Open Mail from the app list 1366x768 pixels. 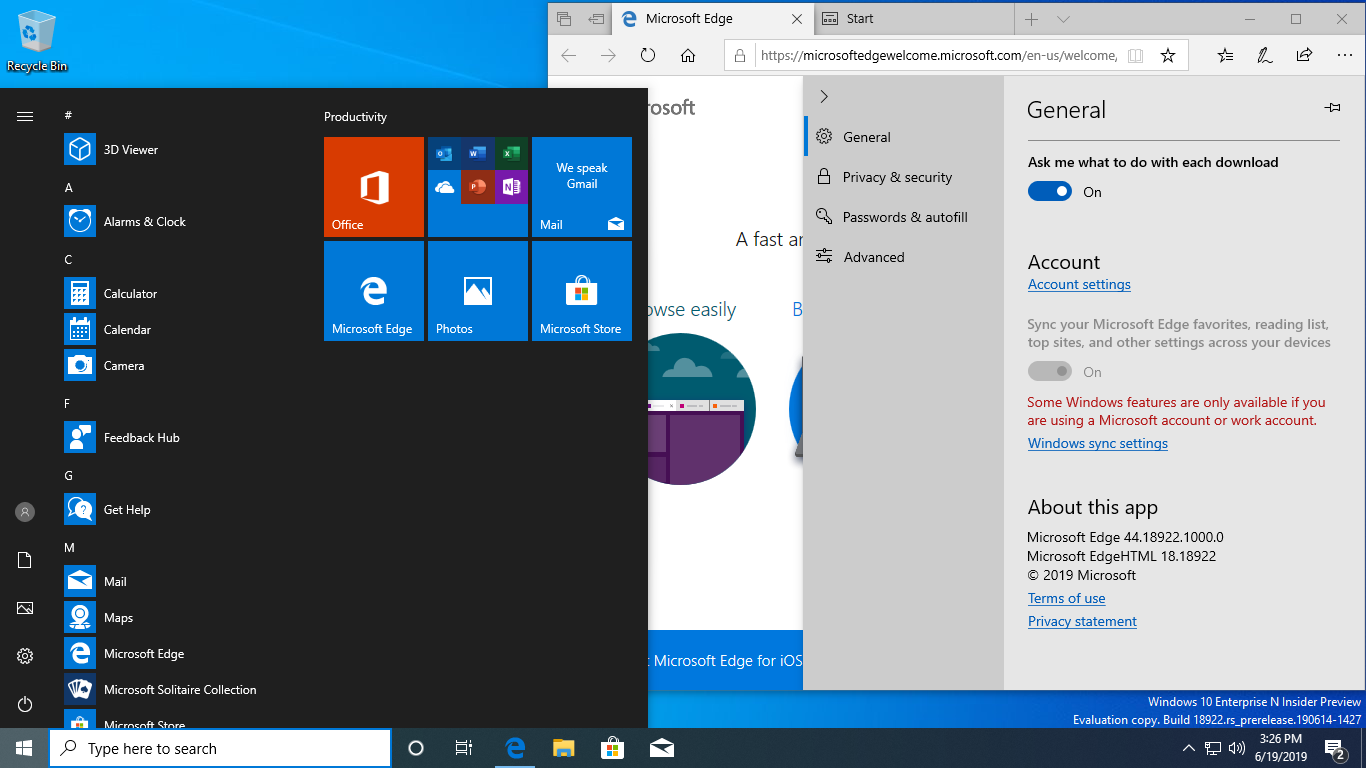pos(180,582)
